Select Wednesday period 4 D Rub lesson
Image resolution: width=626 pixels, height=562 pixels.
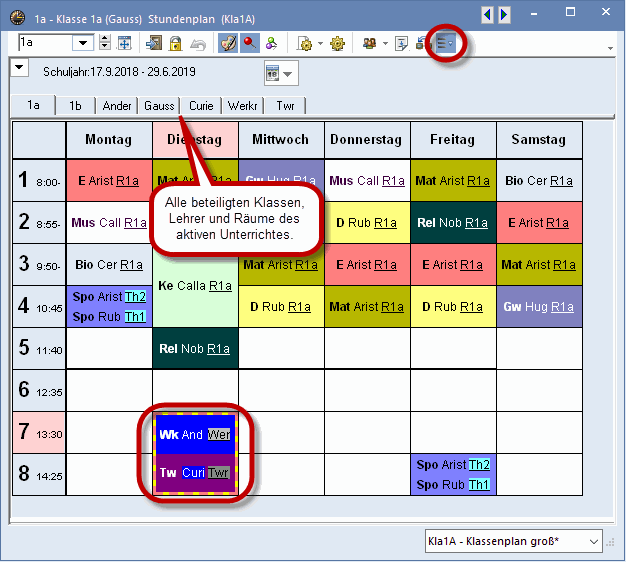coord(281,307)
